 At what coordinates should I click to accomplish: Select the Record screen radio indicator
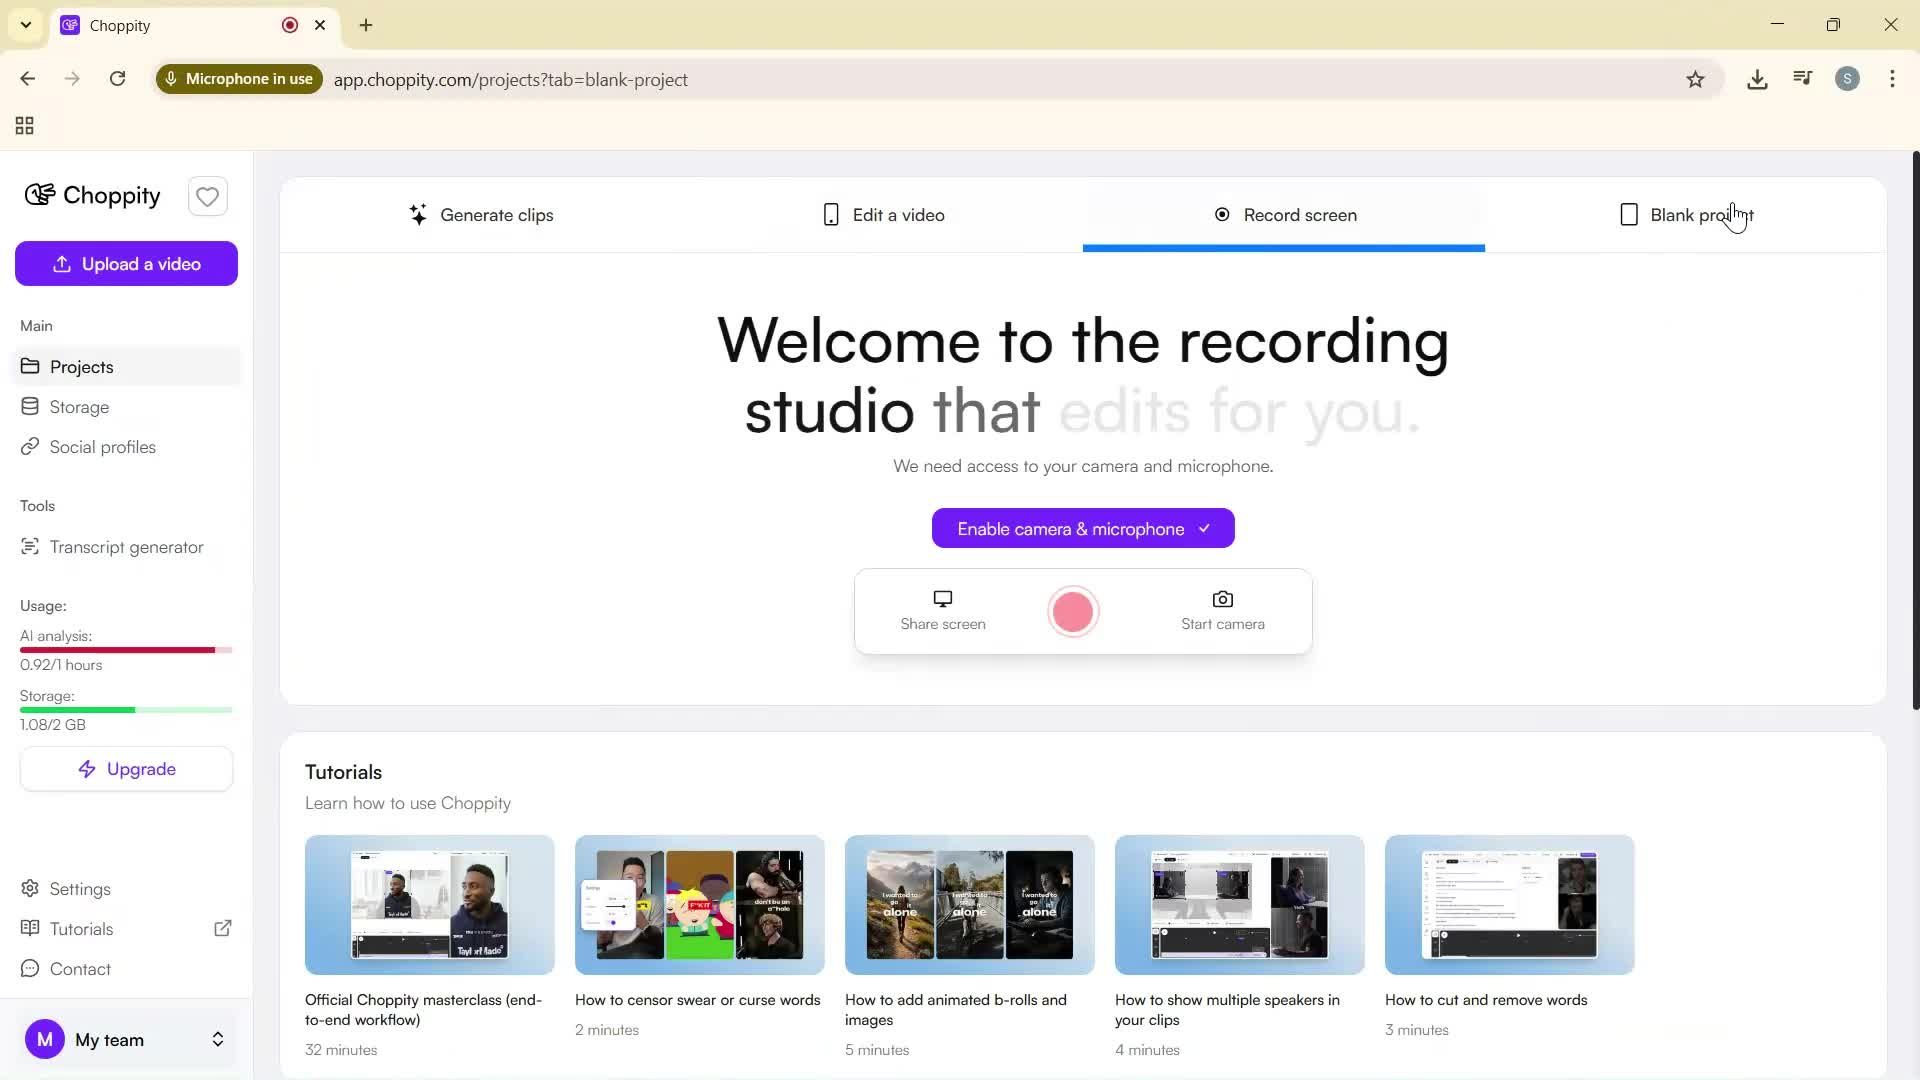1221,214
